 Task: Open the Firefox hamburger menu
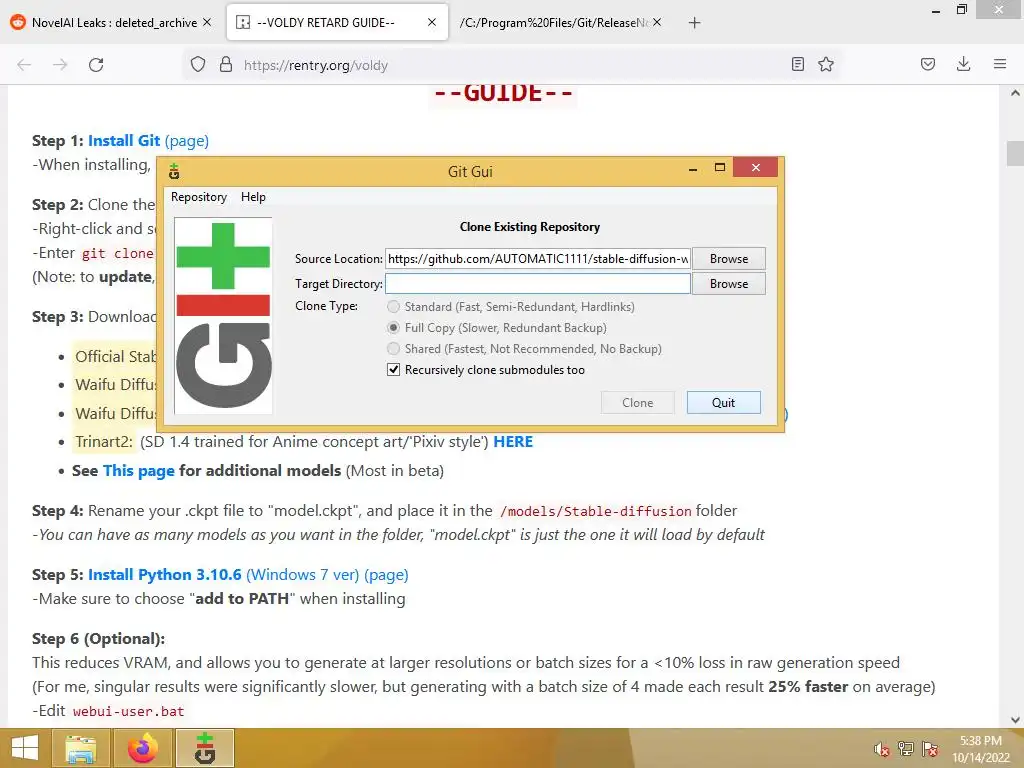coord(1000,64)
